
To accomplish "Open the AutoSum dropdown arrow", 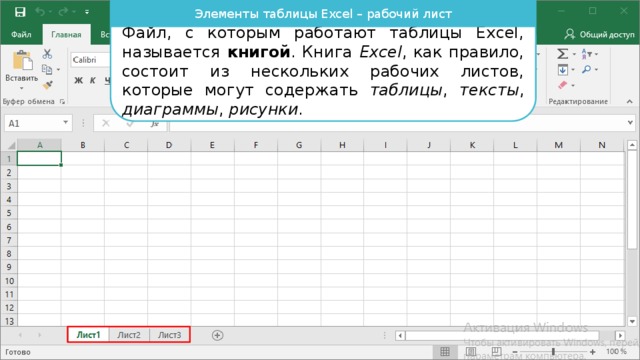I will tap(574, 54).
